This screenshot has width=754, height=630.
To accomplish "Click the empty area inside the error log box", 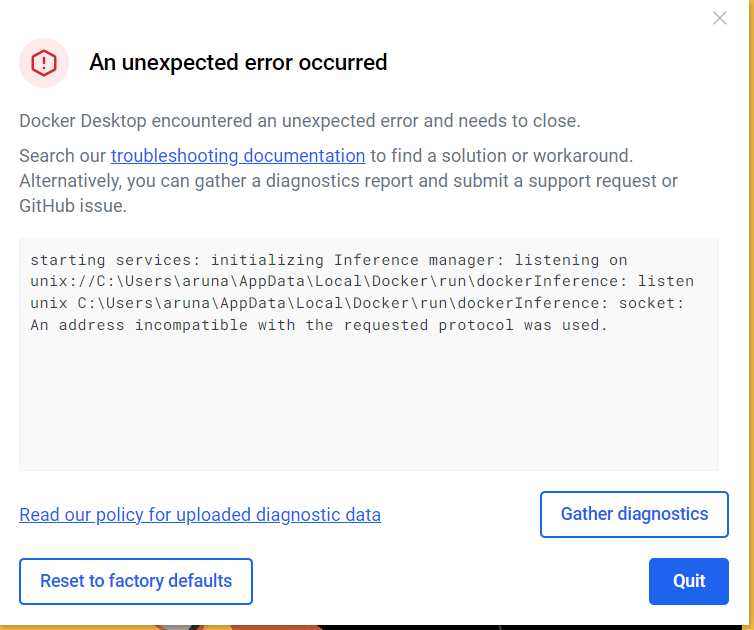I will [x=368, y=410].
